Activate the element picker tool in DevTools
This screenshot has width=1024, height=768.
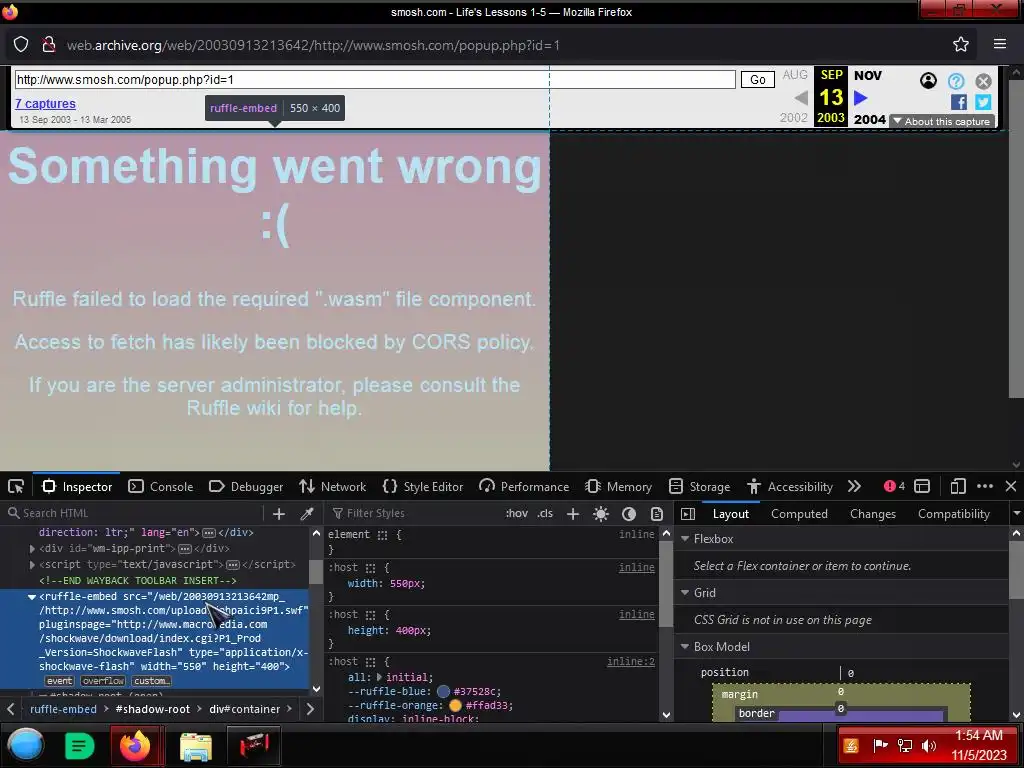click(x=16, y=487)
